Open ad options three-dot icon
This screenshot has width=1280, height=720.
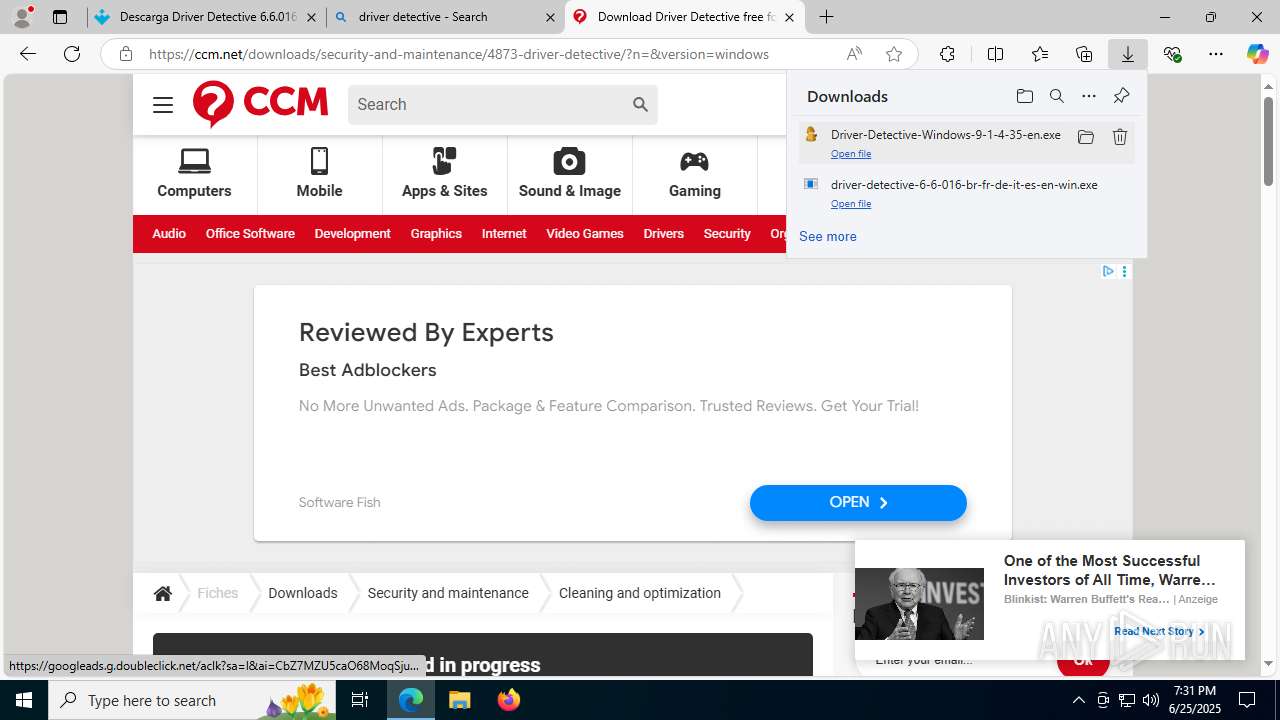click(x=1125, y=271)
